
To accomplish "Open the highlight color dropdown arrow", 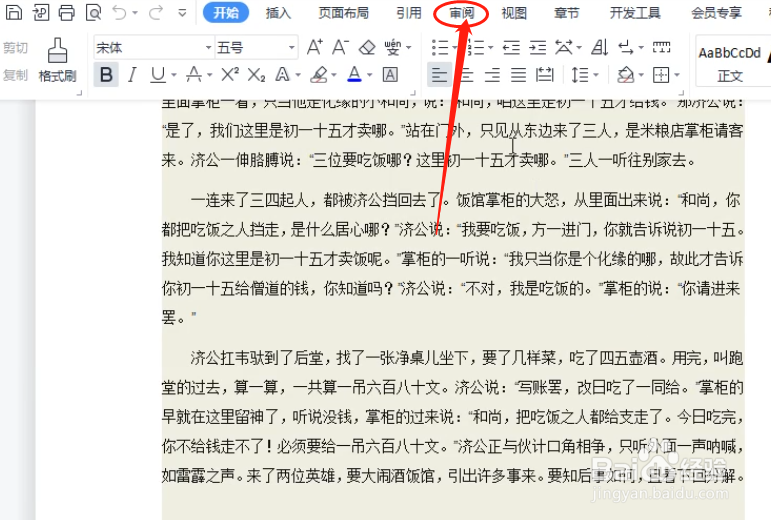I will (x=334, y=75).
